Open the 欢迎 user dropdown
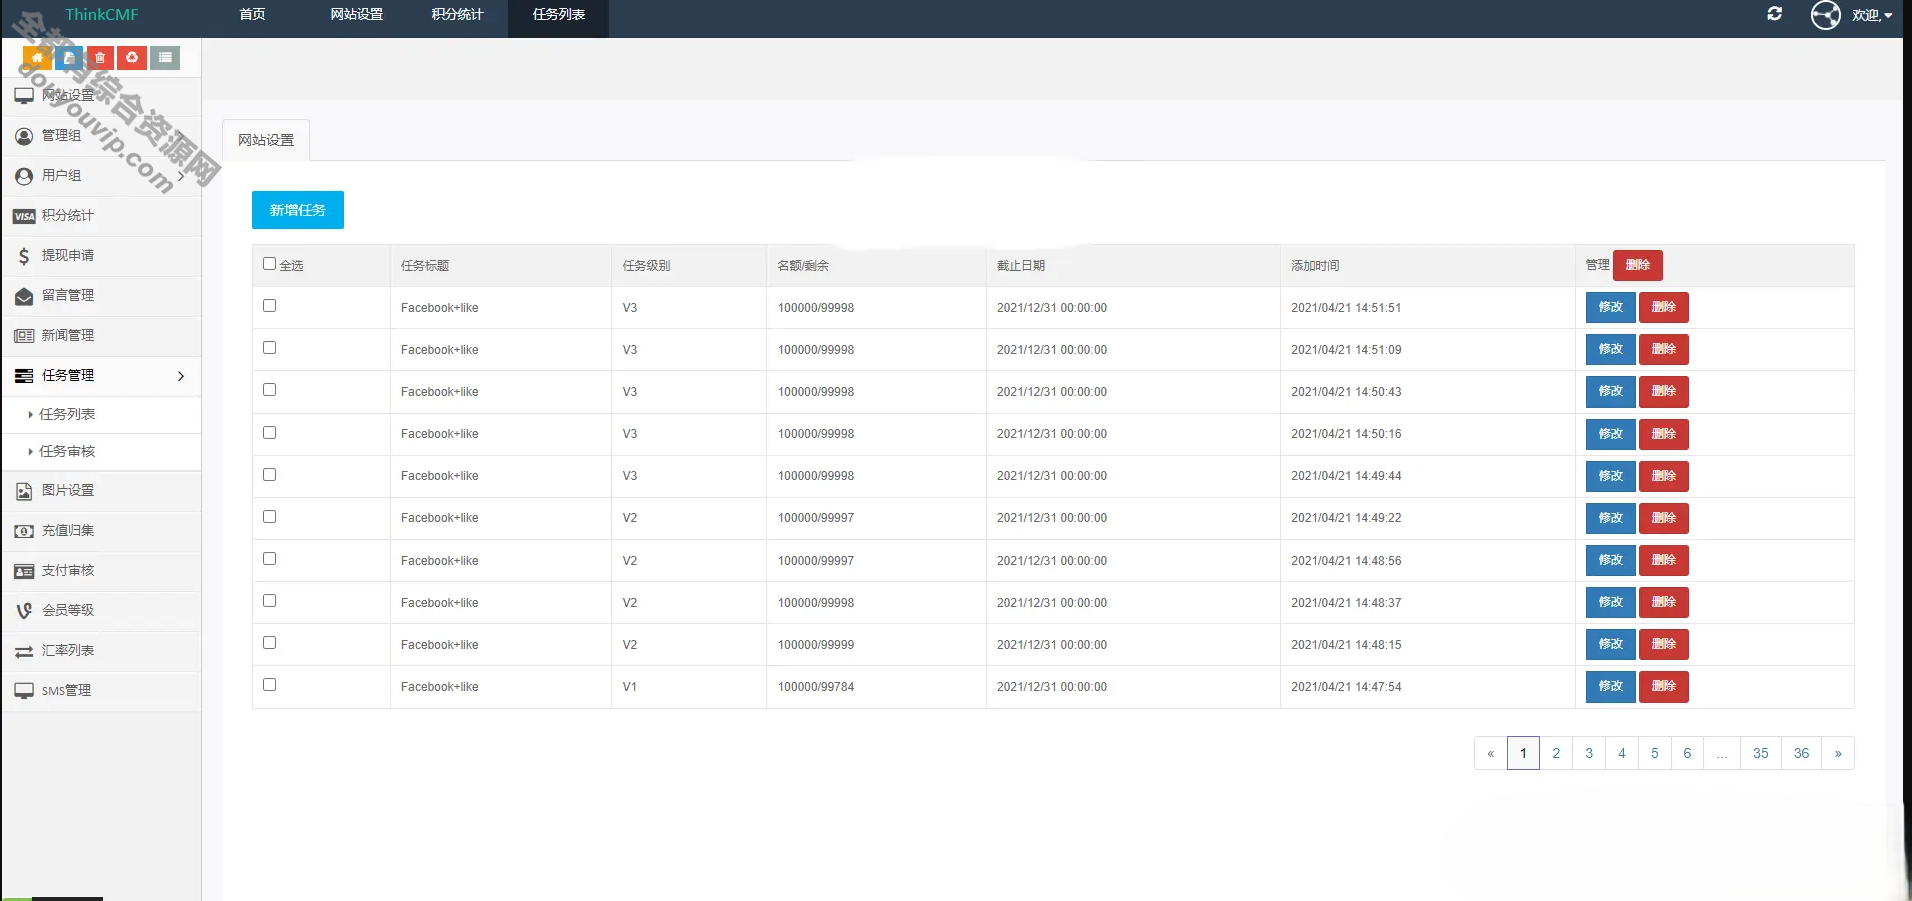Viewport: 1912px width, 901px height. 1871,15
